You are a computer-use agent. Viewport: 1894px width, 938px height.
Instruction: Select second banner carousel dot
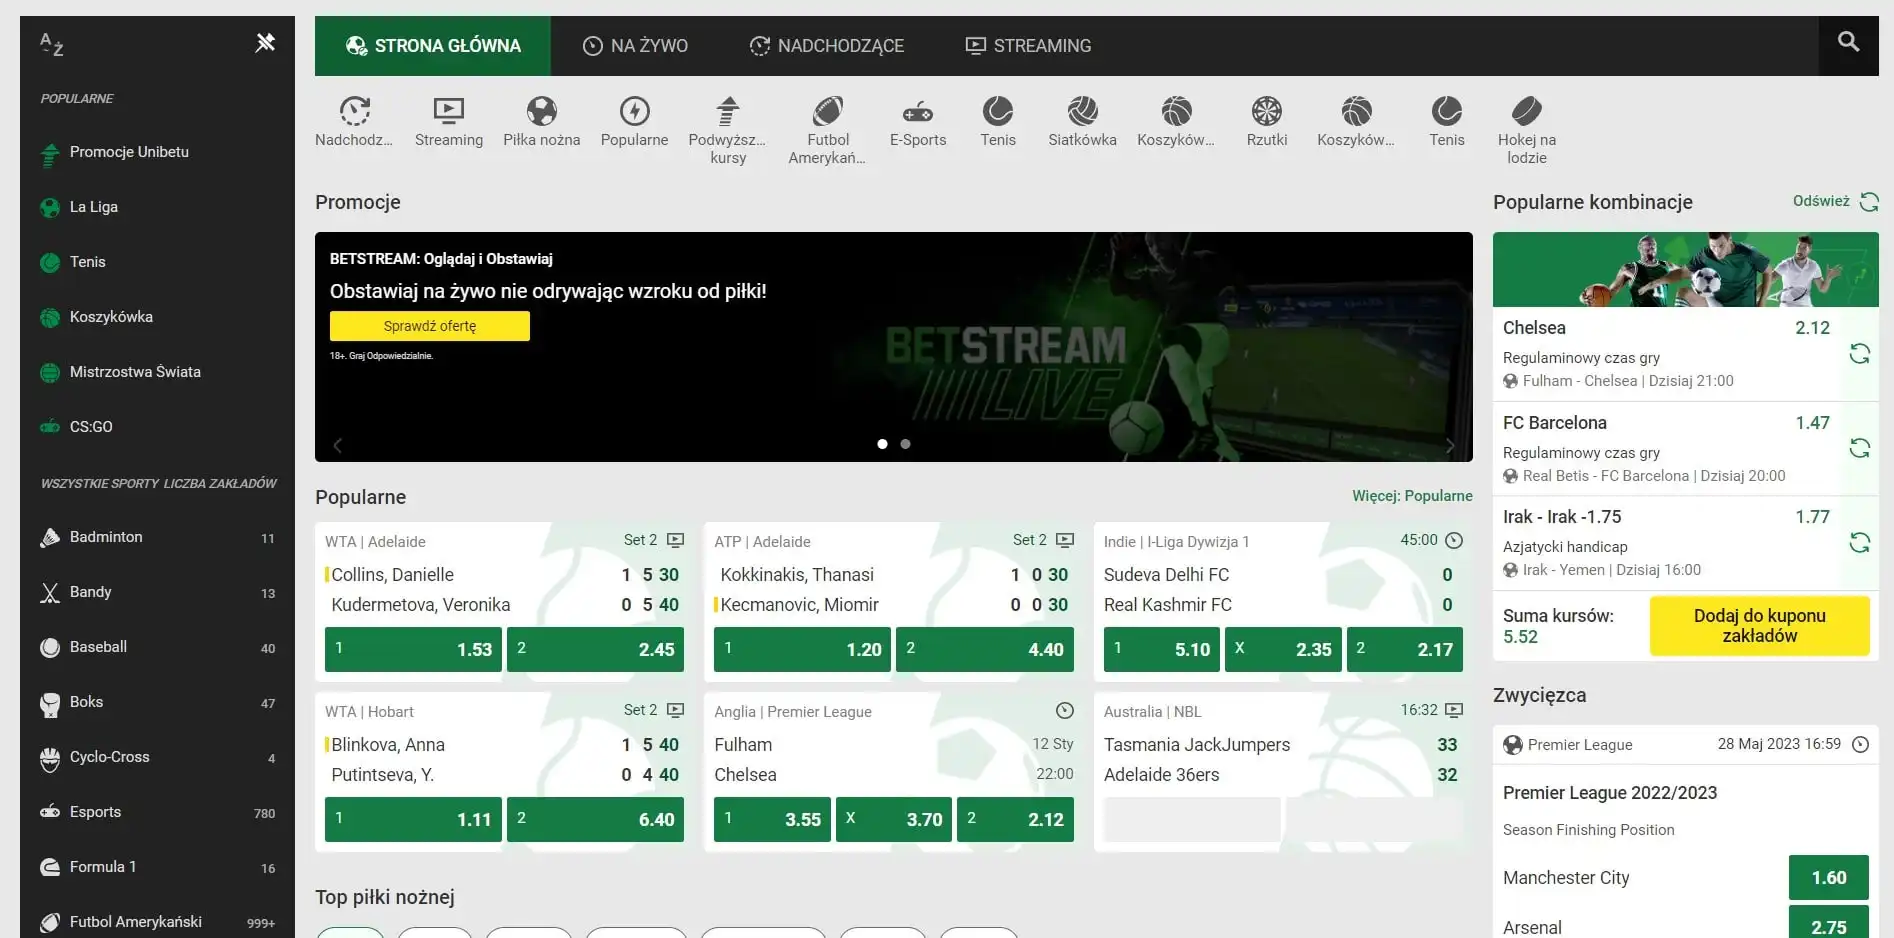(x=905, y=444)
